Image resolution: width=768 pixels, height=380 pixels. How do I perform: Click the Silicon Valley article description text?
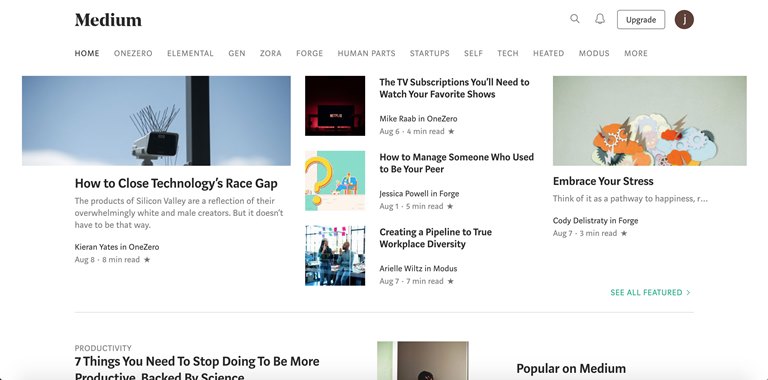179,213
